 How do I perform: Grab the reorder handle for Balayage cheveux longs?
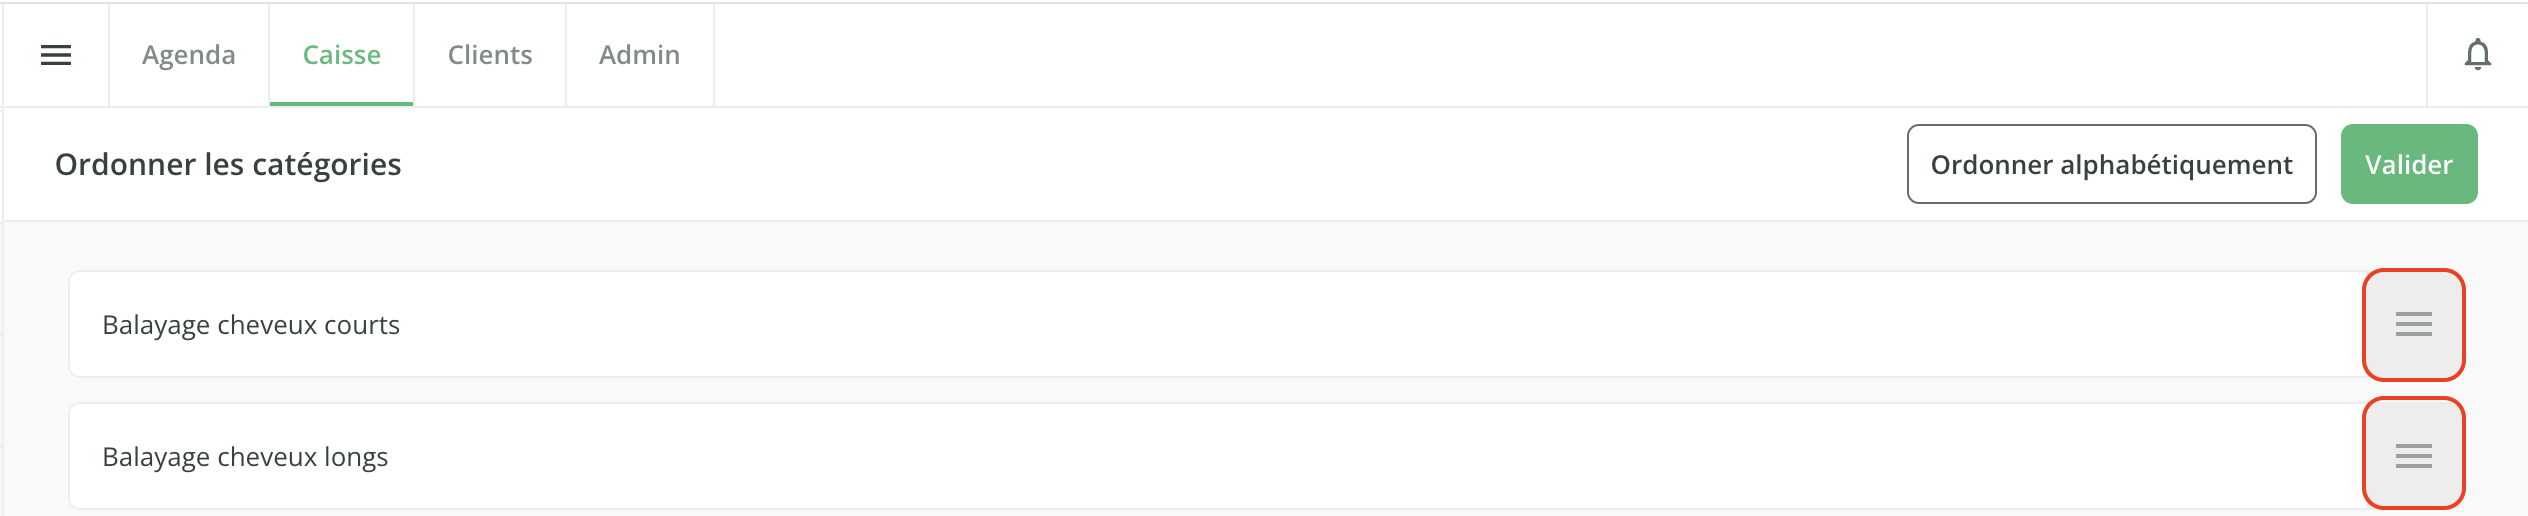point(2413,456)
